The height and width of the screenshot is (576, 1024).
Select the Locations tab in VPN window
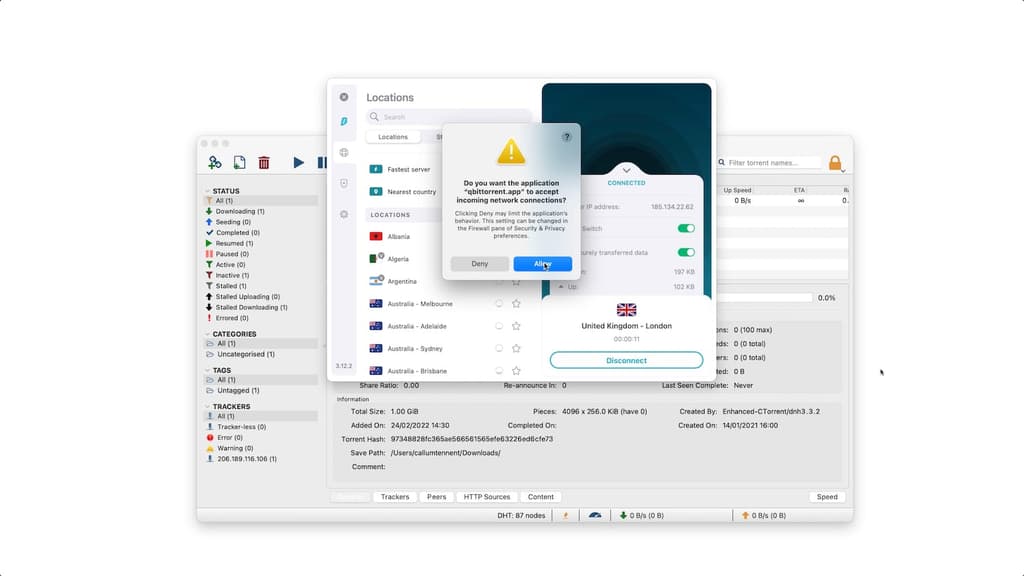392,137
